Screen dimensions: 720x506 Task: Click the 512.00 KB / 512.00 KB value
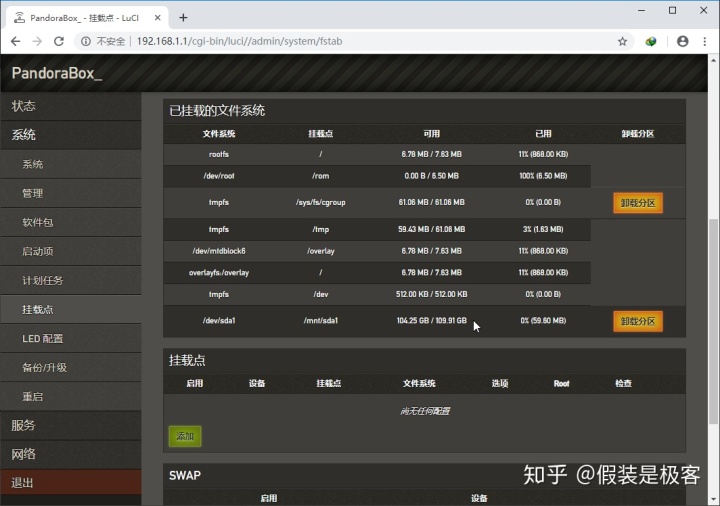432,294
